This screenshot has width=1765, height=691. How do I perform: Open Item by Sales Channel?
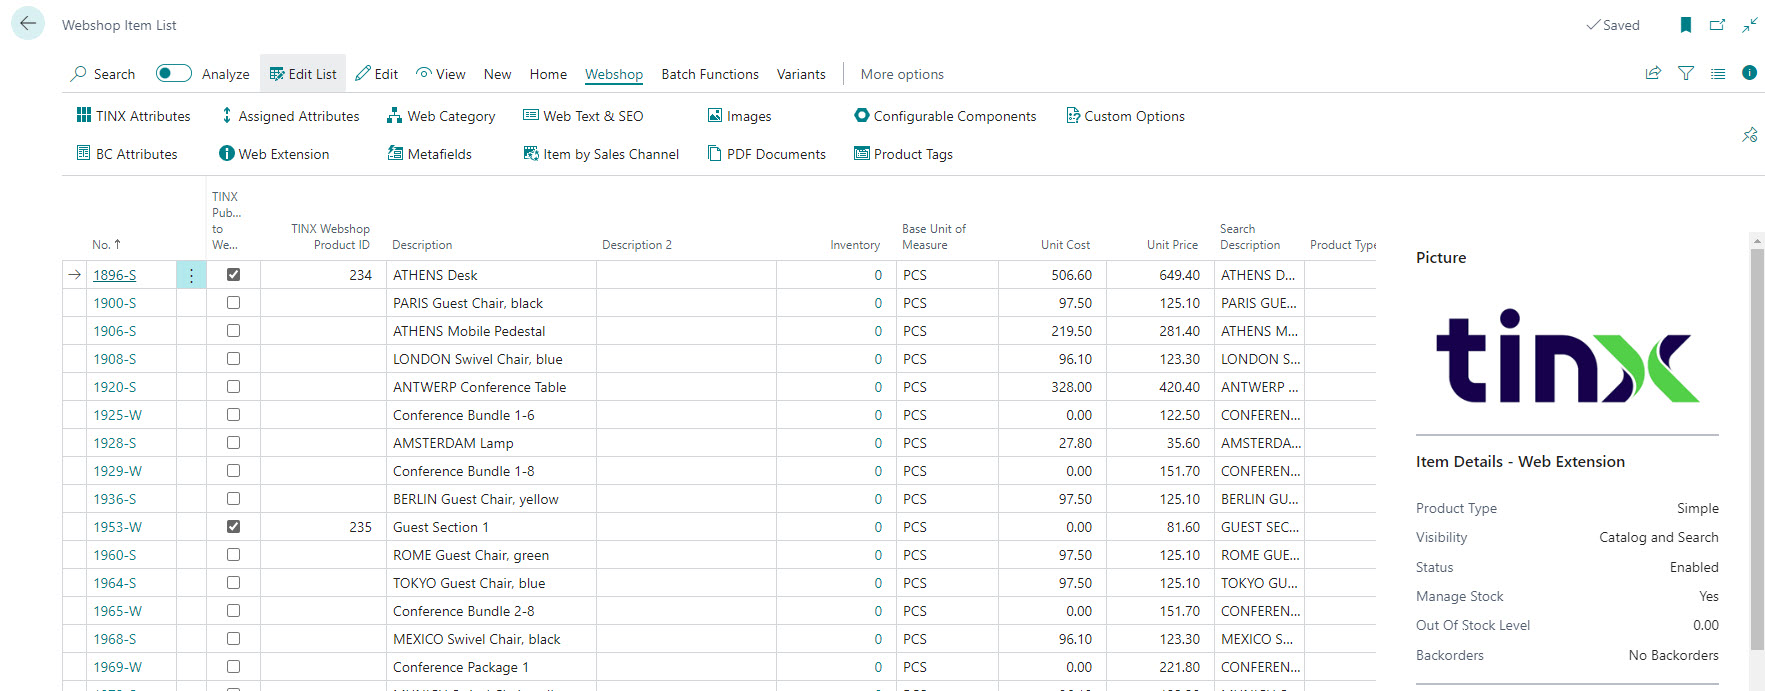coord(601,154)
